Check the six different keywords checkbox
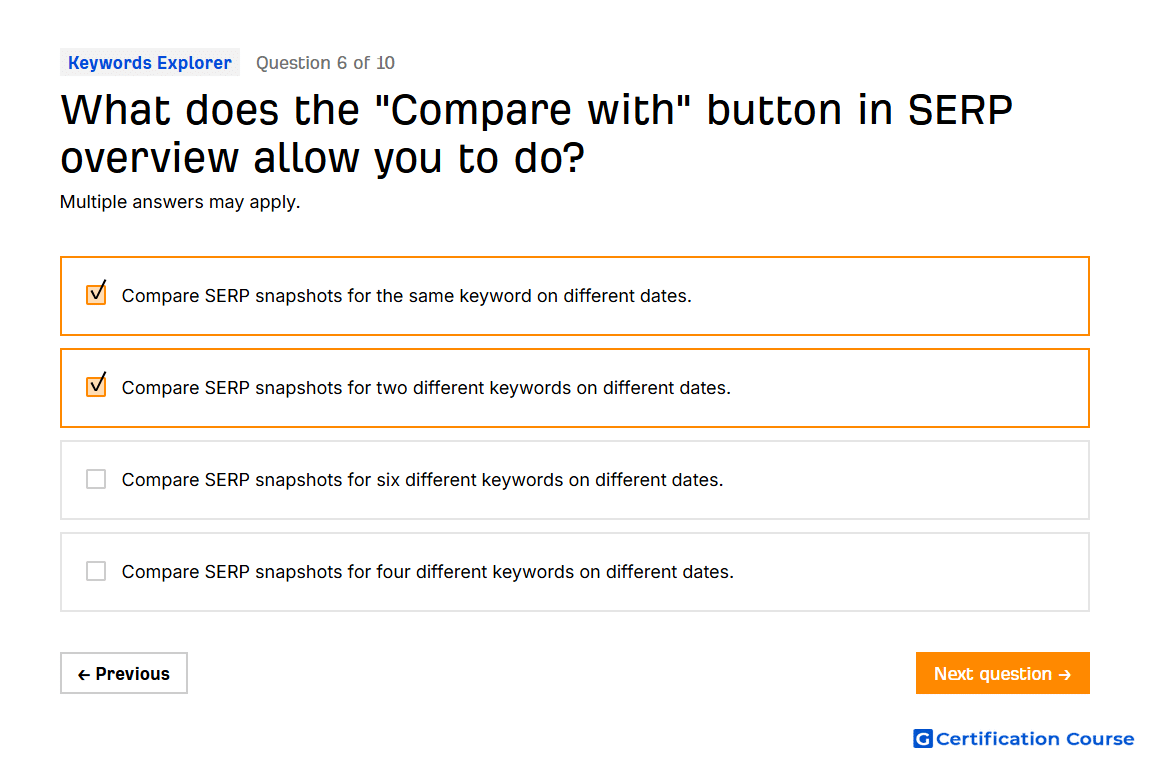Image resolution: width=1150 pixels, height=758 pixels. tap(96, 479)
